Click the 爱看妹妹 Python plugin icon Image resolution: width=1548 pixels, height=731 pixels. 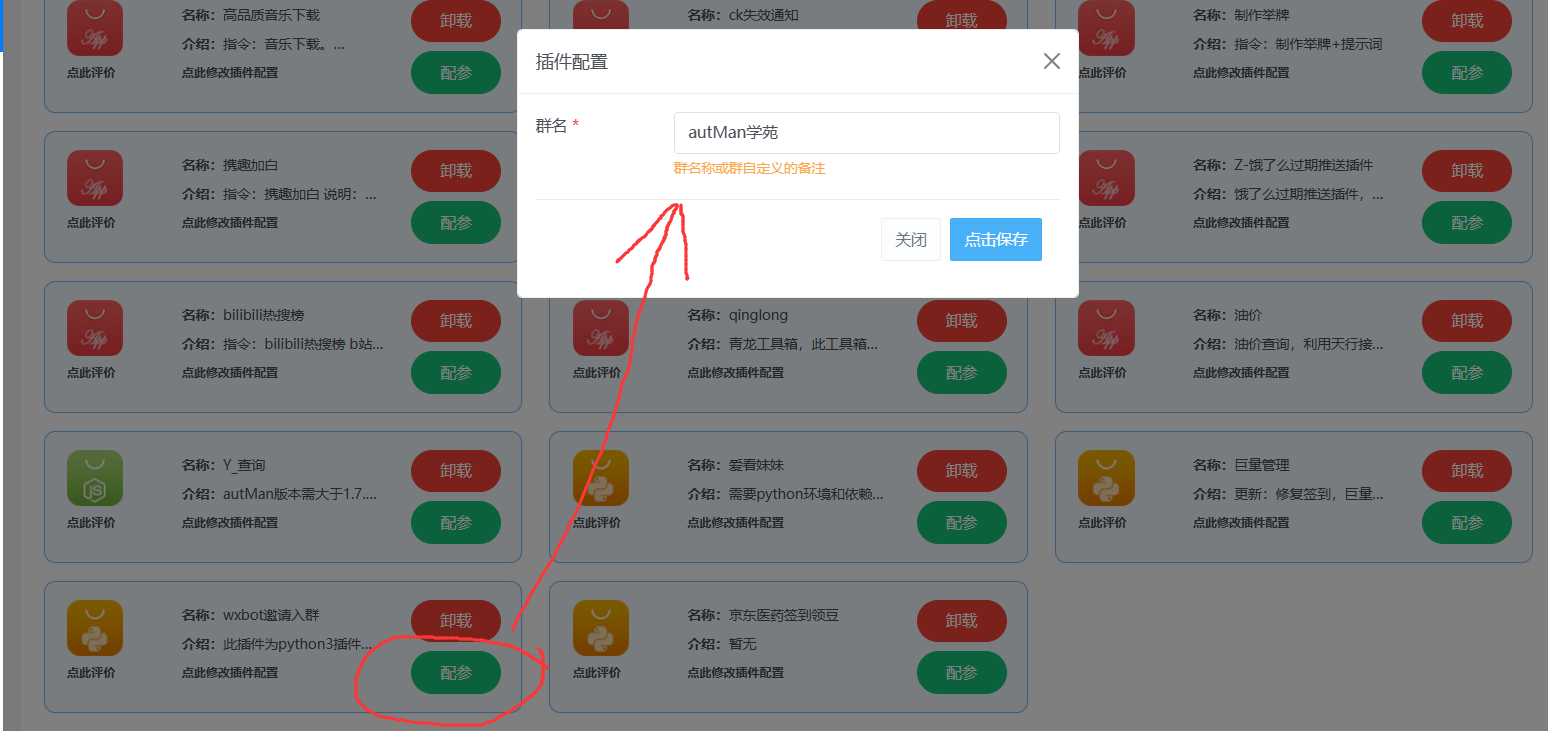pyautogui.click(x=601, y=478)
